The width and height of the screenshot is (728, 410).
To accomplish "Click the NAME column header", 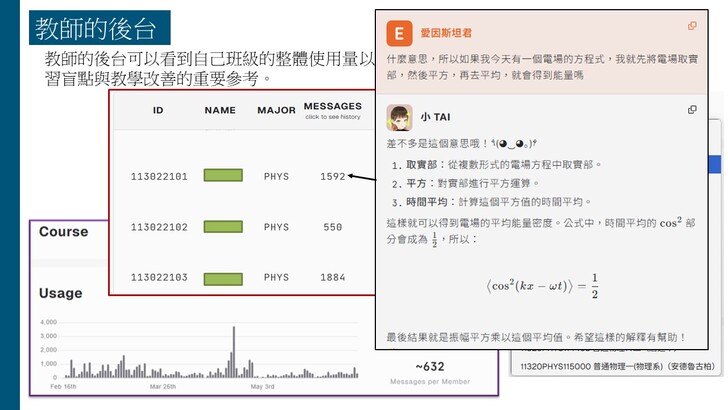I will tap(223, 109).
